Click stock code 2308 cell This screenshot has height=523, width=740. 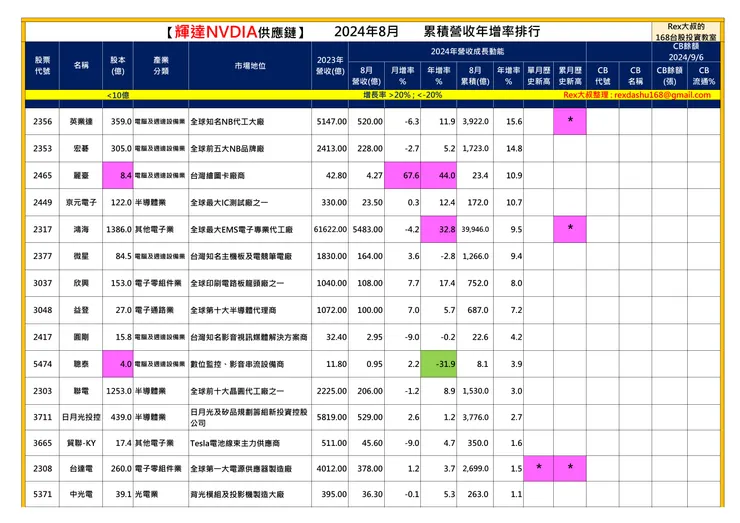pos(42,469)
